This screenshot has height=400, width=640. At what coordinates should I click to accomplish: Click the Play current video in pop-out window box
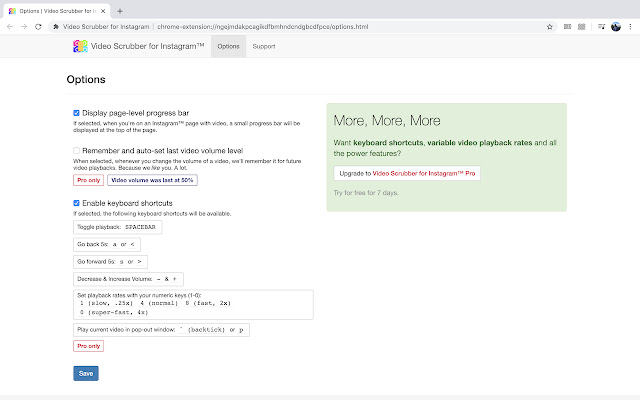[161, 330]
